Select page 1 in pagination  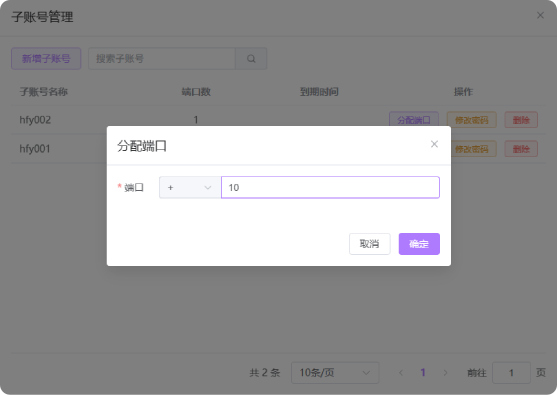point(423,372)
